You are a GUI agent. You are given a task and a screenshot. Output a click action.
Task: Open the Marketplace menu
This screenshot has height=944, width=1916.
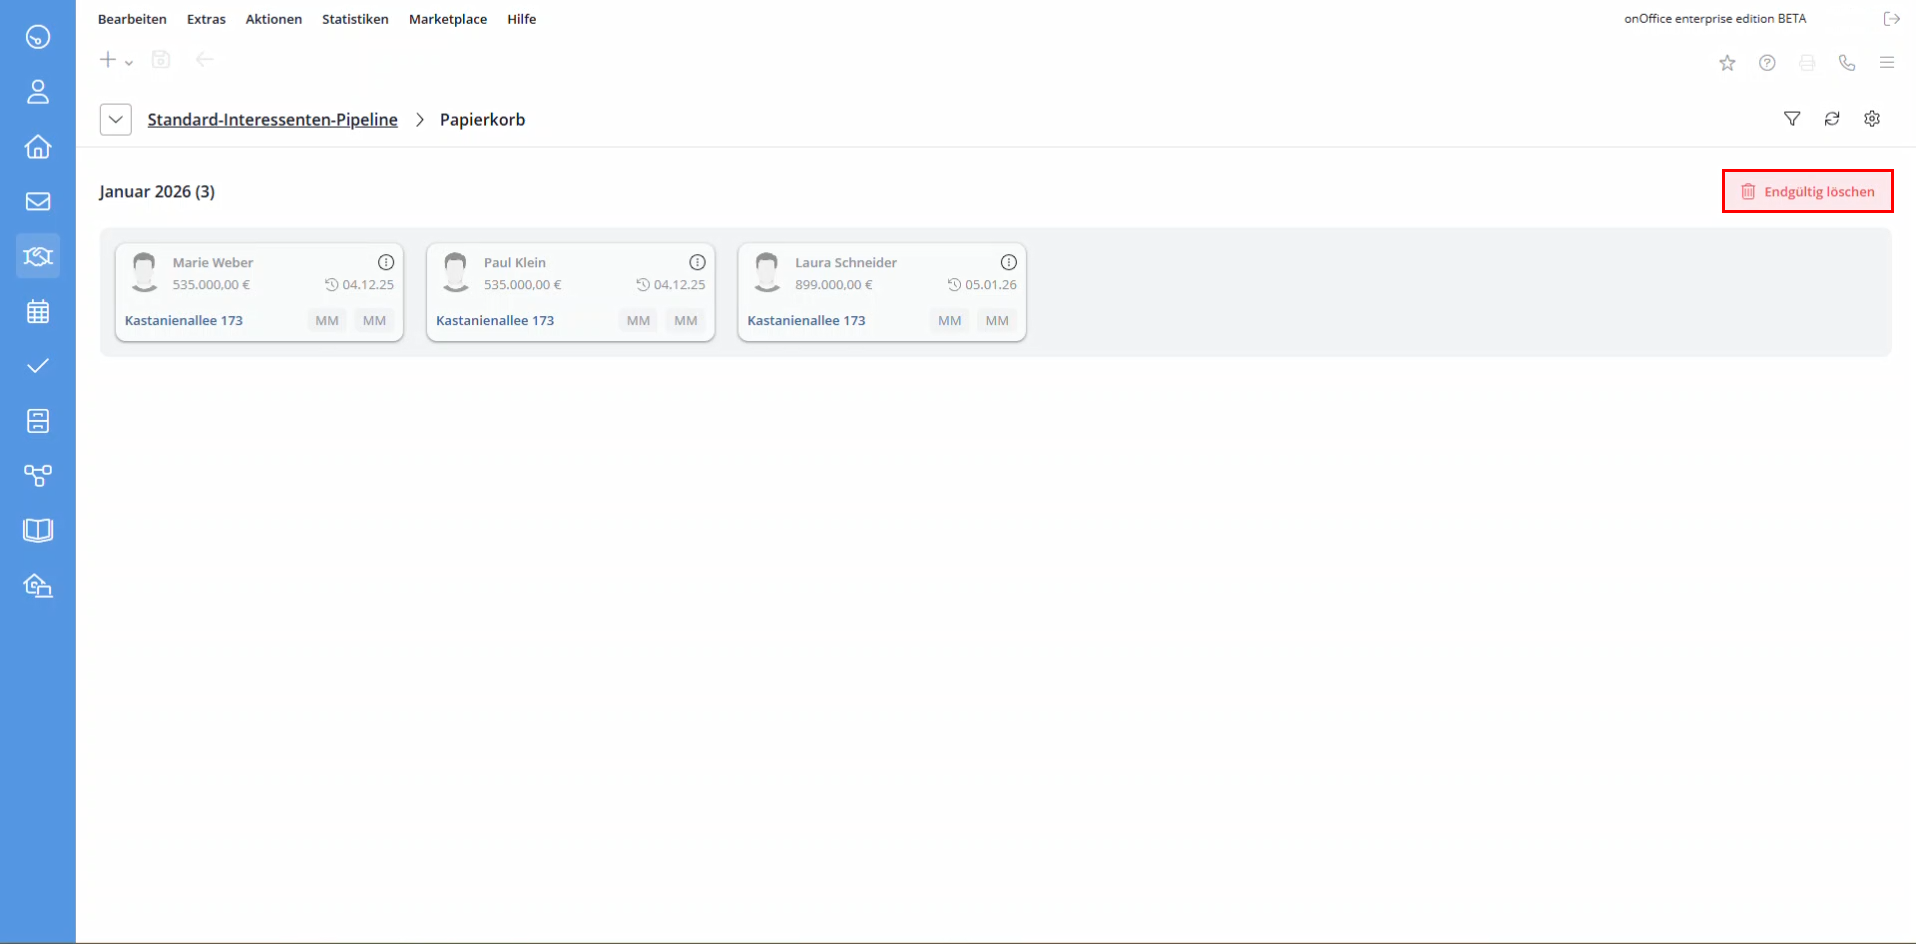click(448, 19)
